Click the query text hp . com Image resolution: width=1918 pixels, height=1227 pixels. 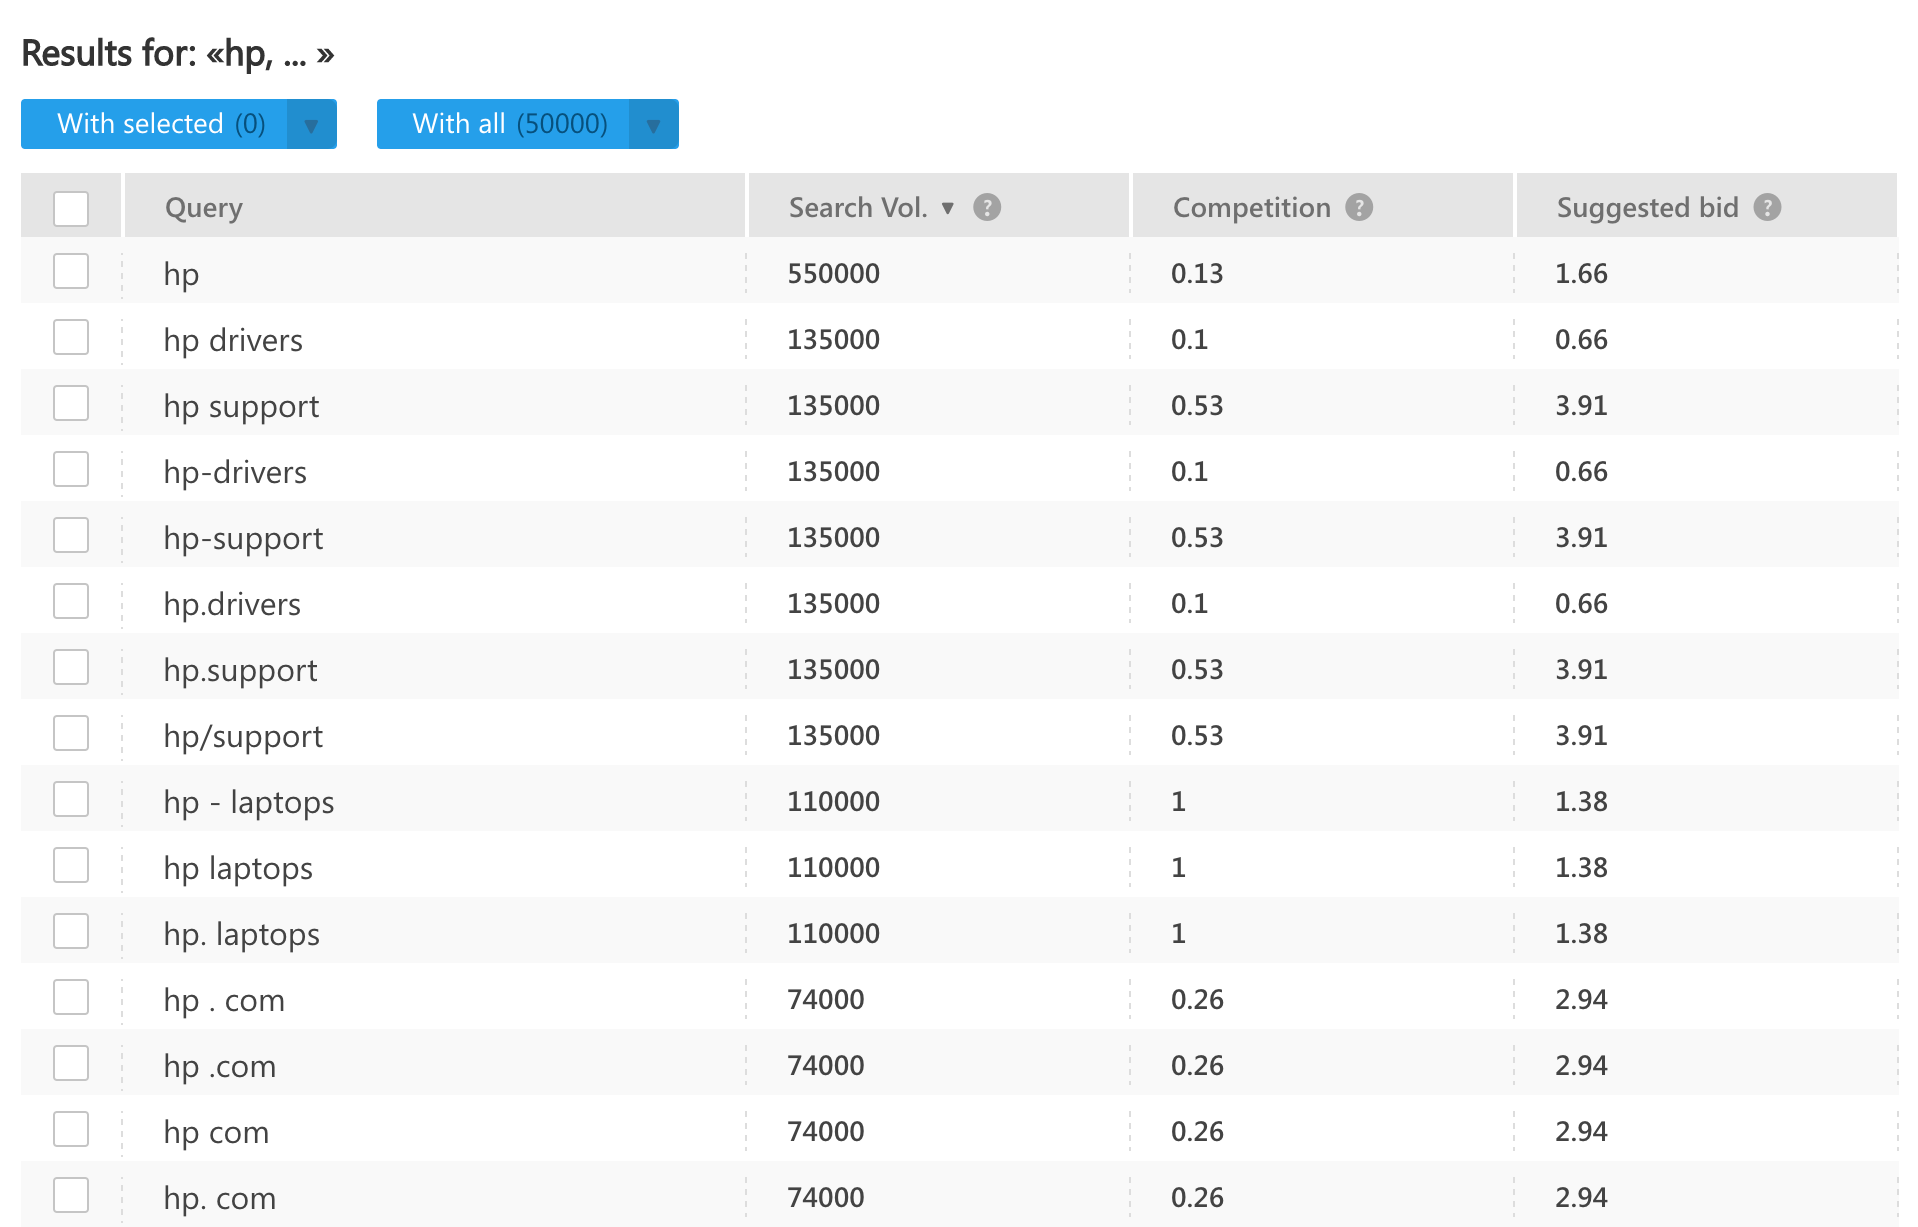[224, 1000]
